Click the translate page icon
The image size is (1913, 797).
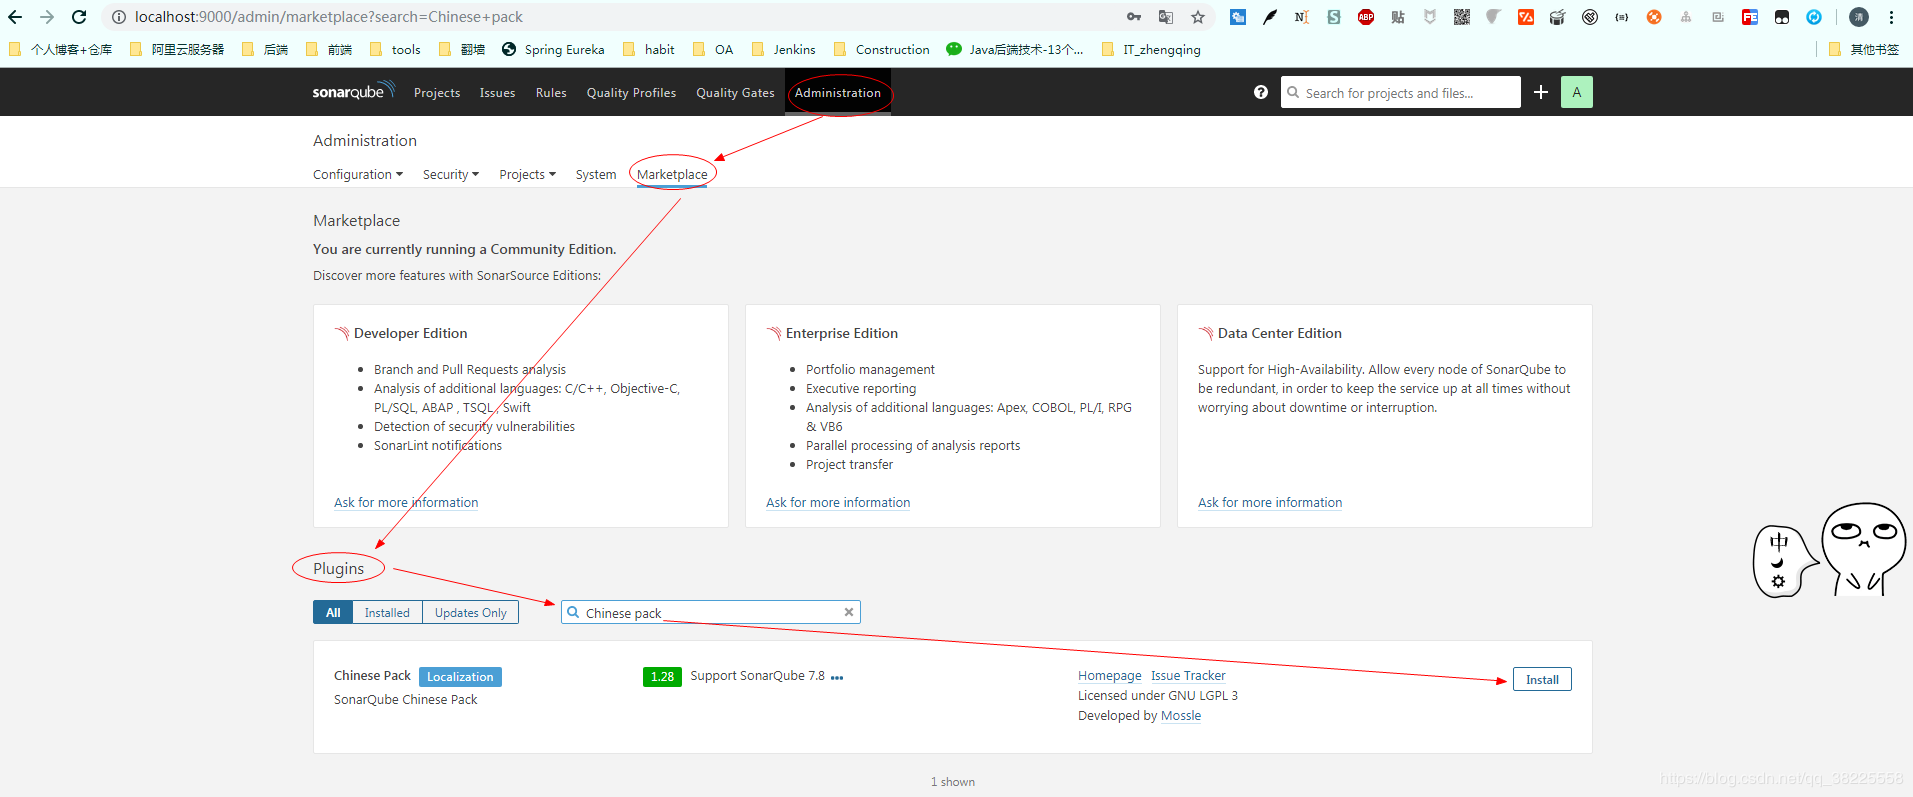click(x=1166, y=17)
